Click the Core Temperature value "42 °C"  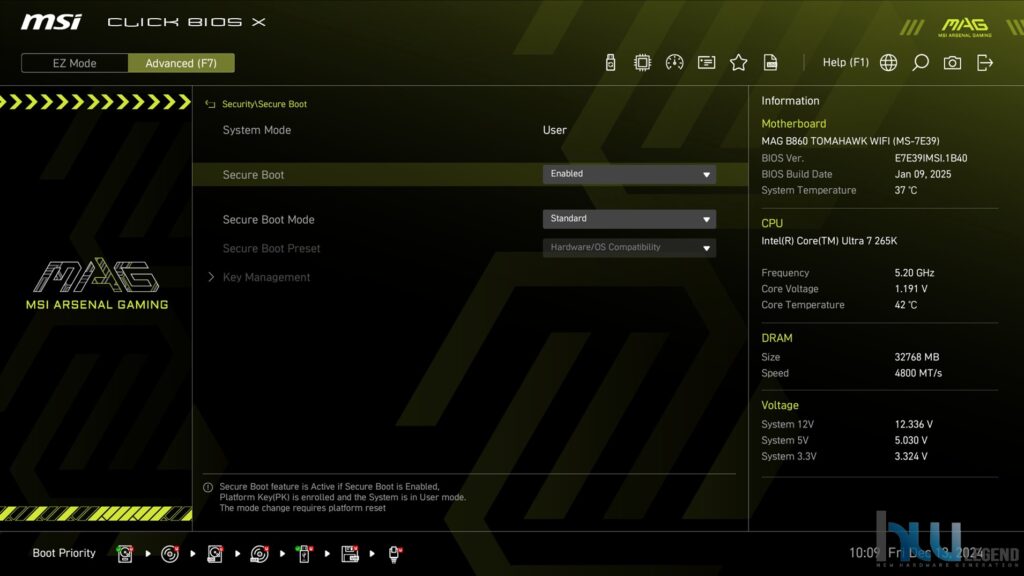click(906, 305)
